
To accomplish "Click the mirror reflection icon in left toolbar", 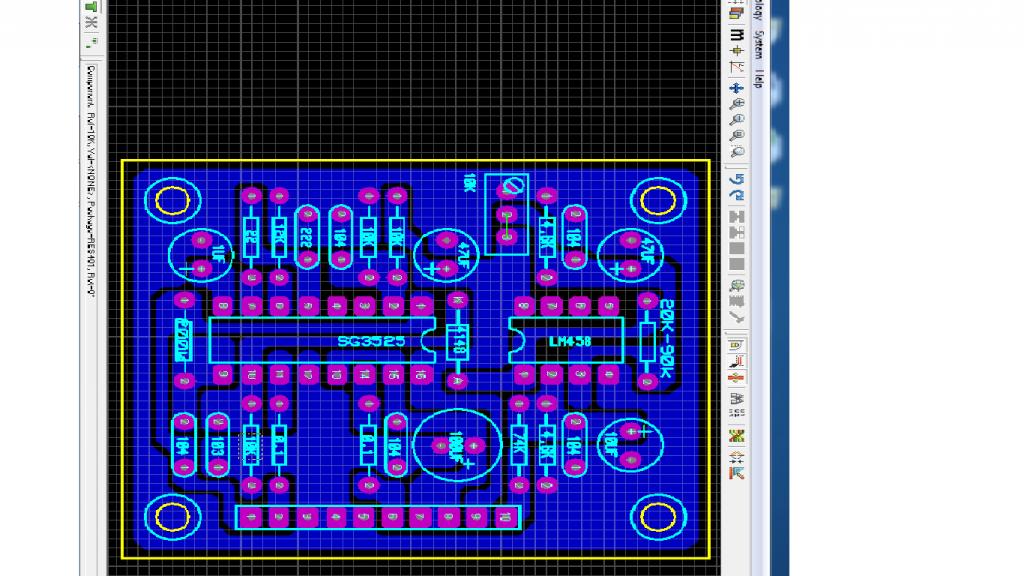I will pyautogui.click(x=91, y=23).
